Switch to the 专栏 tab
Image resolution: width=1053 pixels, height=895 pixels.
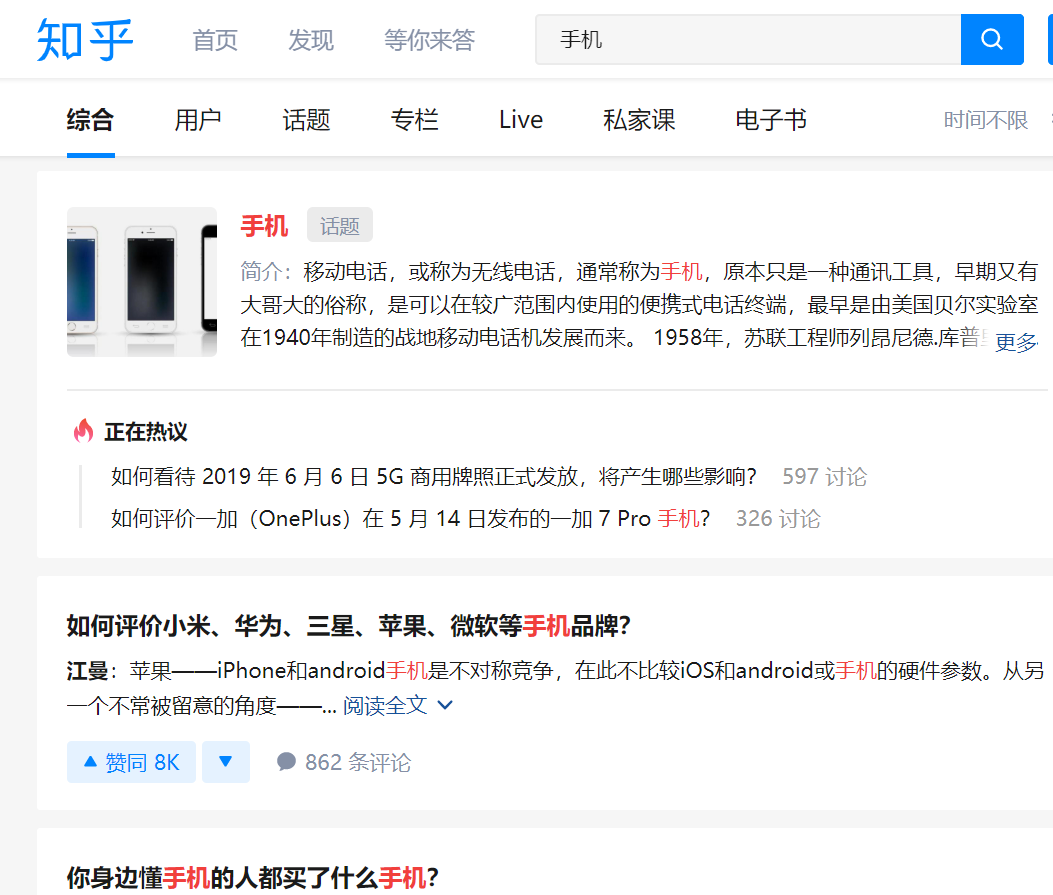414,120
